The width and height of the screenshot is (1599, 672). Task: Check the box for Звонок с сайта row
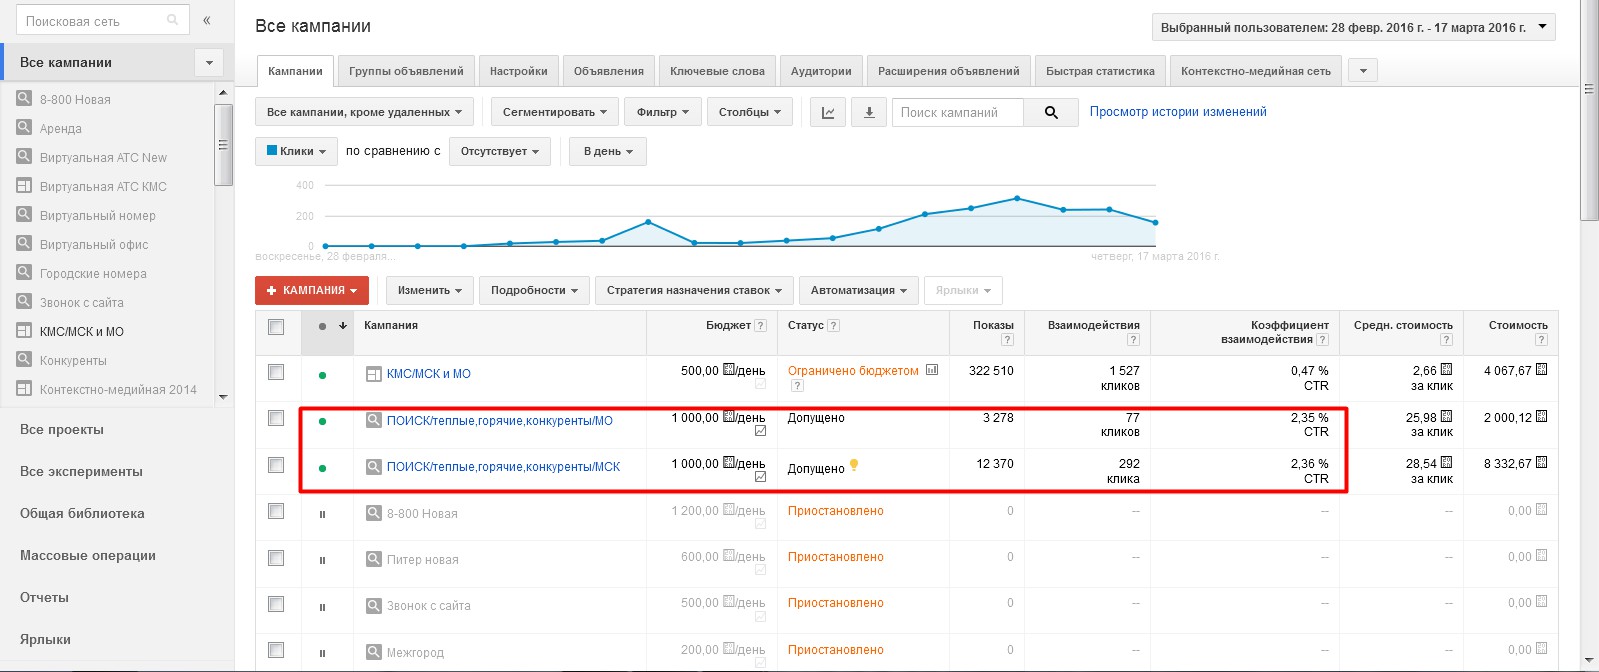tap(276, 604)
